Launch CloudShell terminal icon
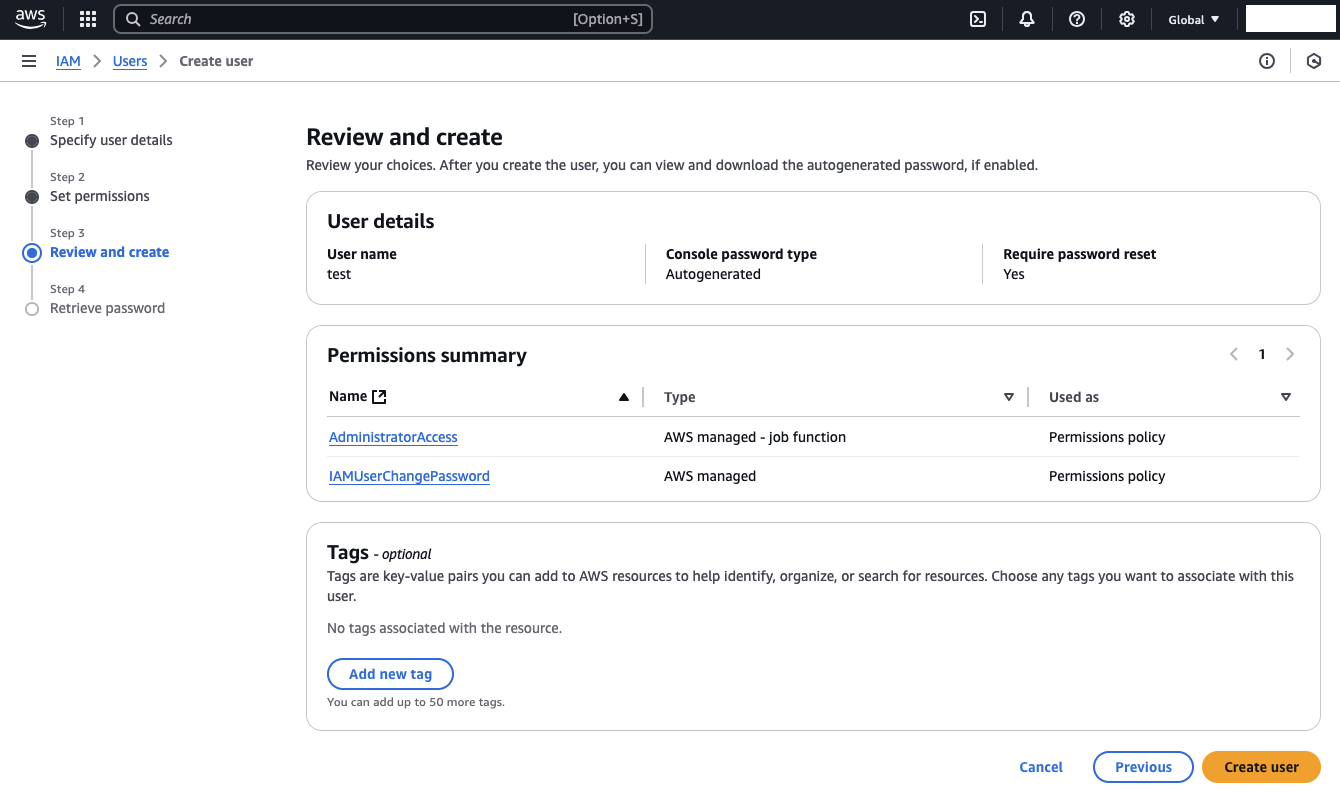Screen dimensions: 1340x792 (x=978, y=19)
